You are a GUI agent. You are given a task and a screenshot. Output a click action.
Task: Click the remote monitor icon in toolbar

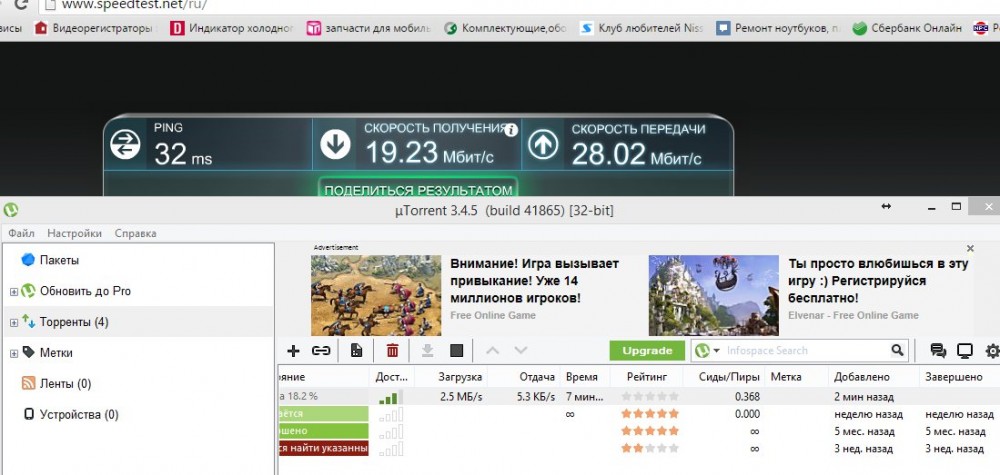tap(965, 351)
